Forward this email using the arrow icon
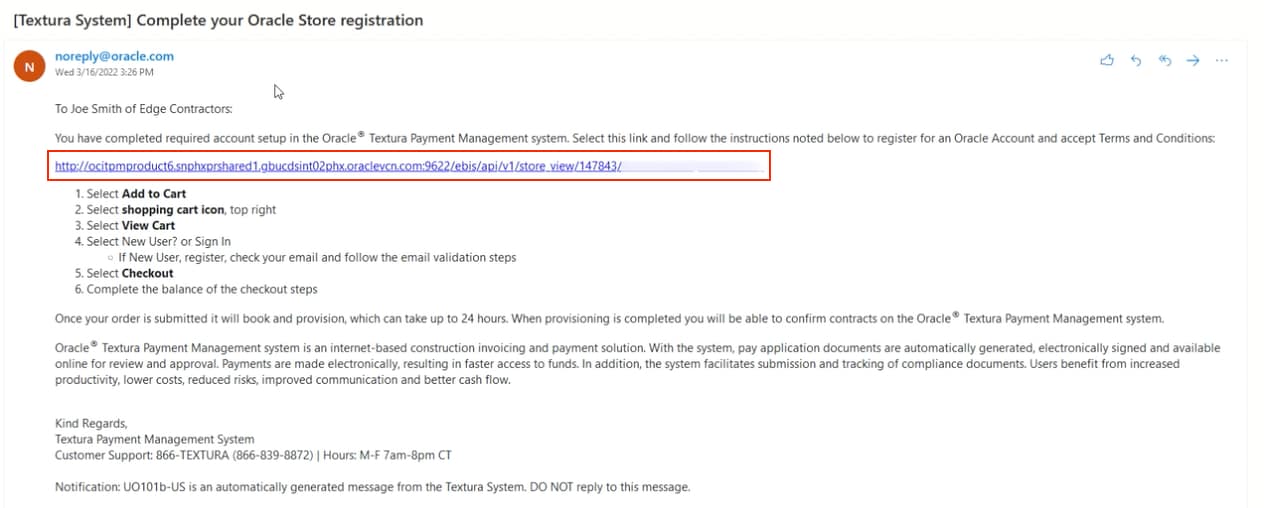Image resolution: width=1264 pixels, height=508 pixels. [1192, 61]
